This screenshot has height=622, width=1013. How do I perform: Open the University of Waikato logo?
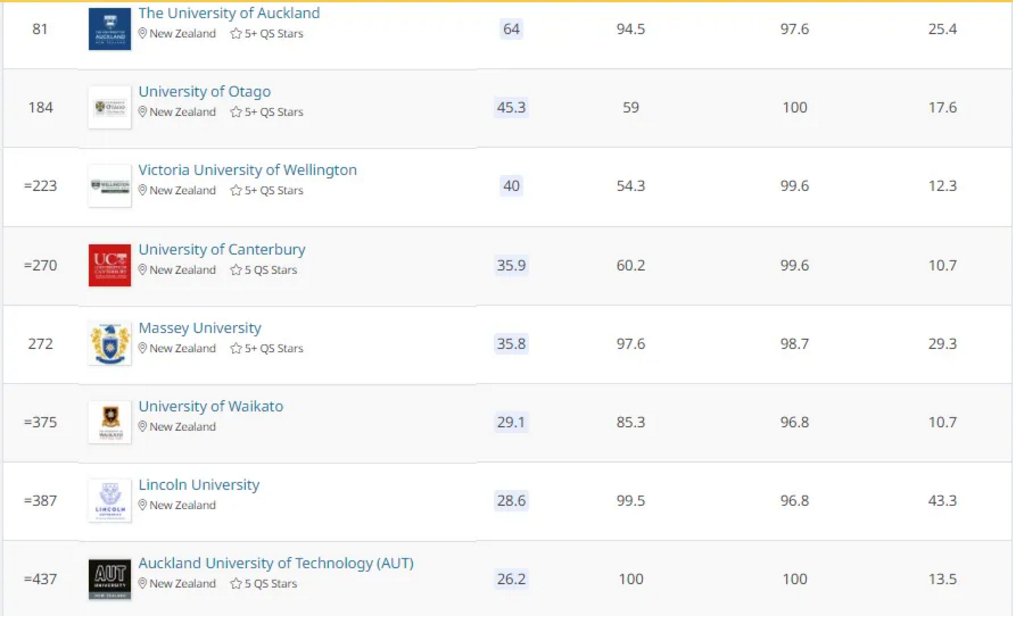109,422
